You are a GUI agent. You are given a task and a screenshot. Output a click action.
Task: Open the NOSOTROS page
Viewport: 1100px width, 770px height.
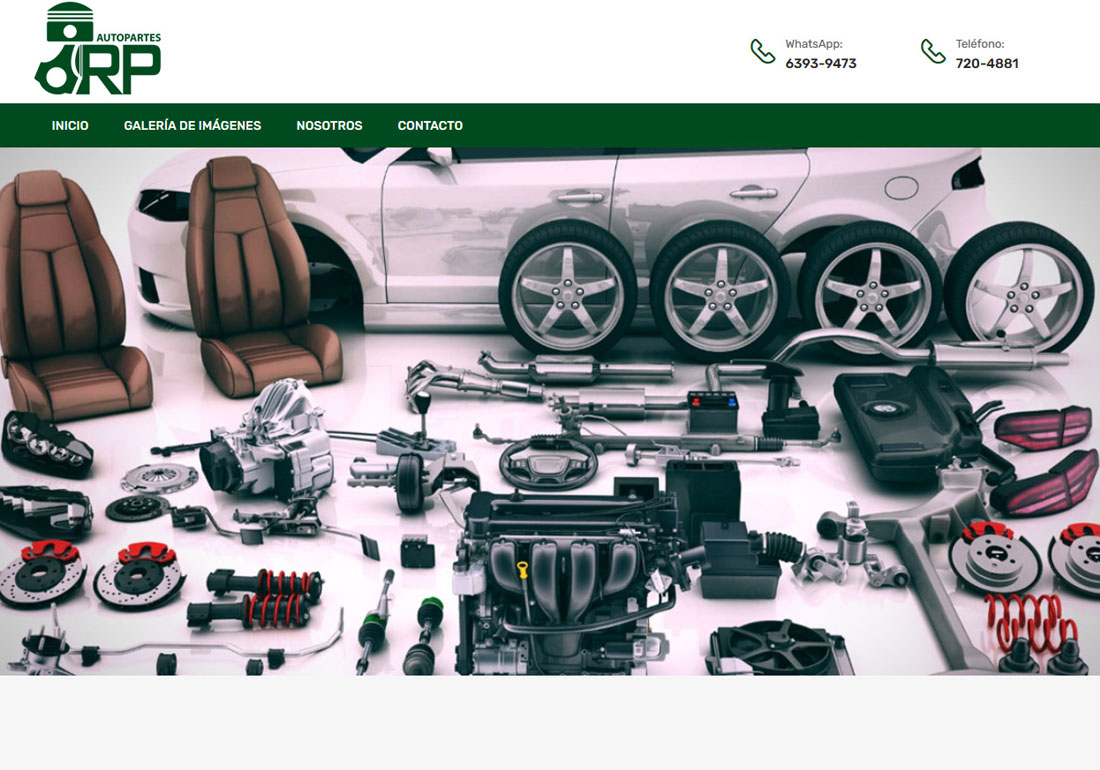coord(329,126)
